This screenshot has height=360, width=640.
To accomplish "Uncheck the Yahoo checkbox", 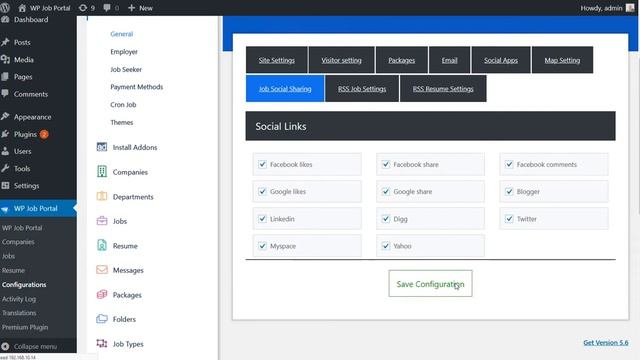I will [385, 246].
